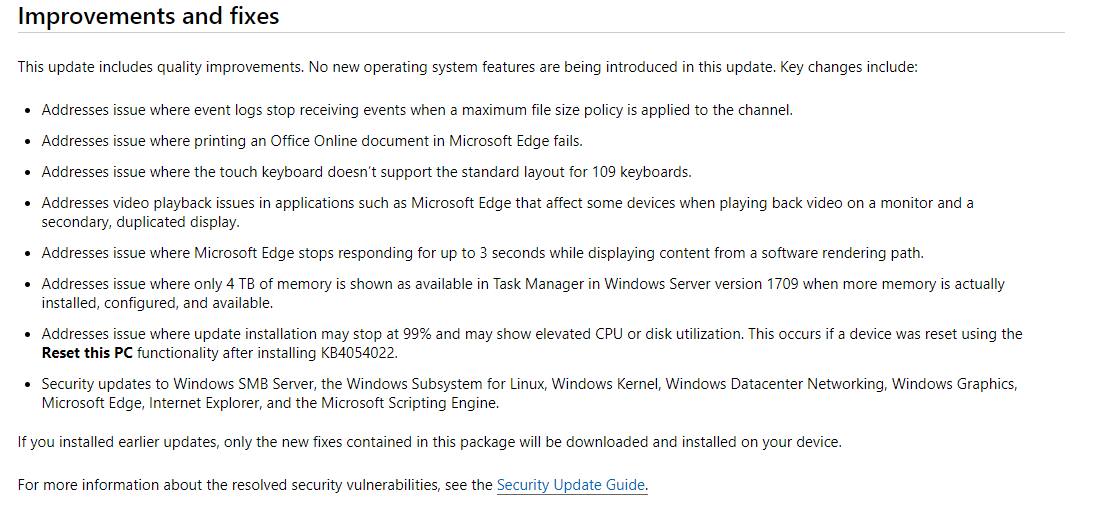Click the quality improvements intro paragraph
Image resolution: width=1096 pixels, height=524 pixels.
(x=467, y=67)
